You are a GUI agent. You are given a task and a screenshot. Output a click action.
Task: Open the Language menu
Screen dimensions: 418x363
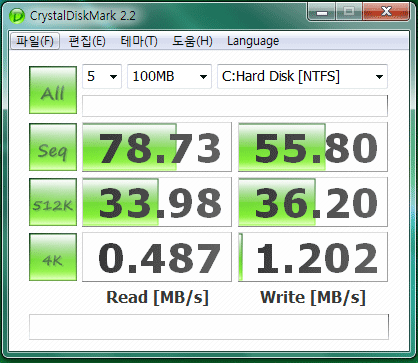pyautogui.click(x=253, y=41)
